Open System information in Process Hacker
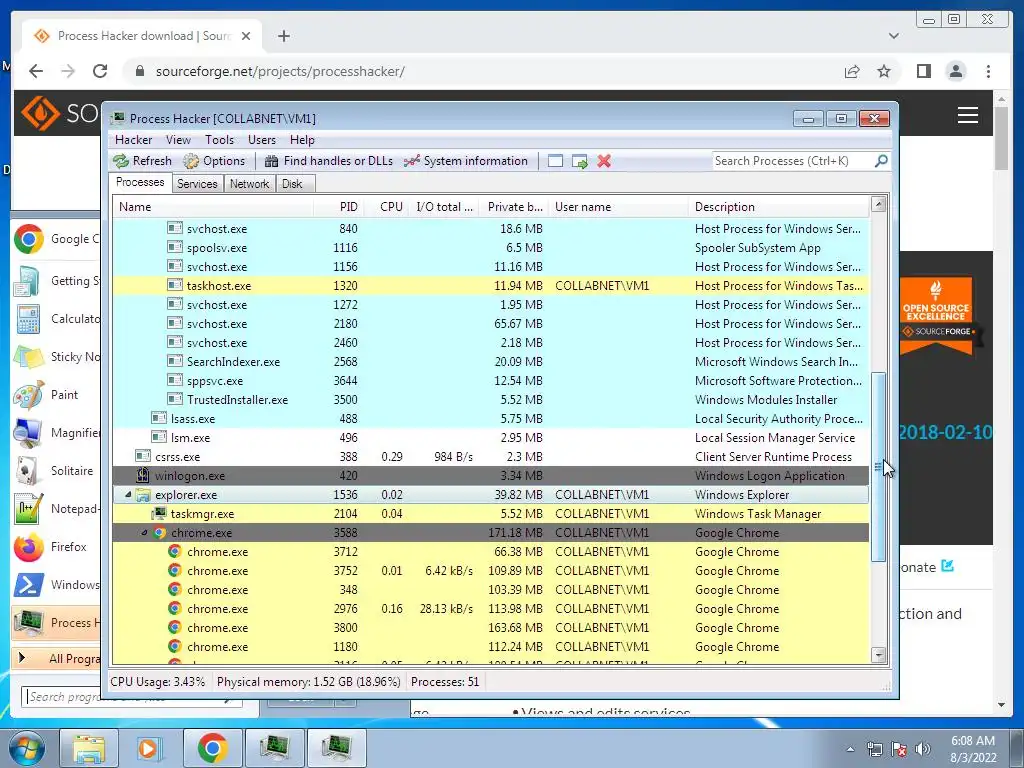This screenshot has width=1024, height=768. pos(466,161)
